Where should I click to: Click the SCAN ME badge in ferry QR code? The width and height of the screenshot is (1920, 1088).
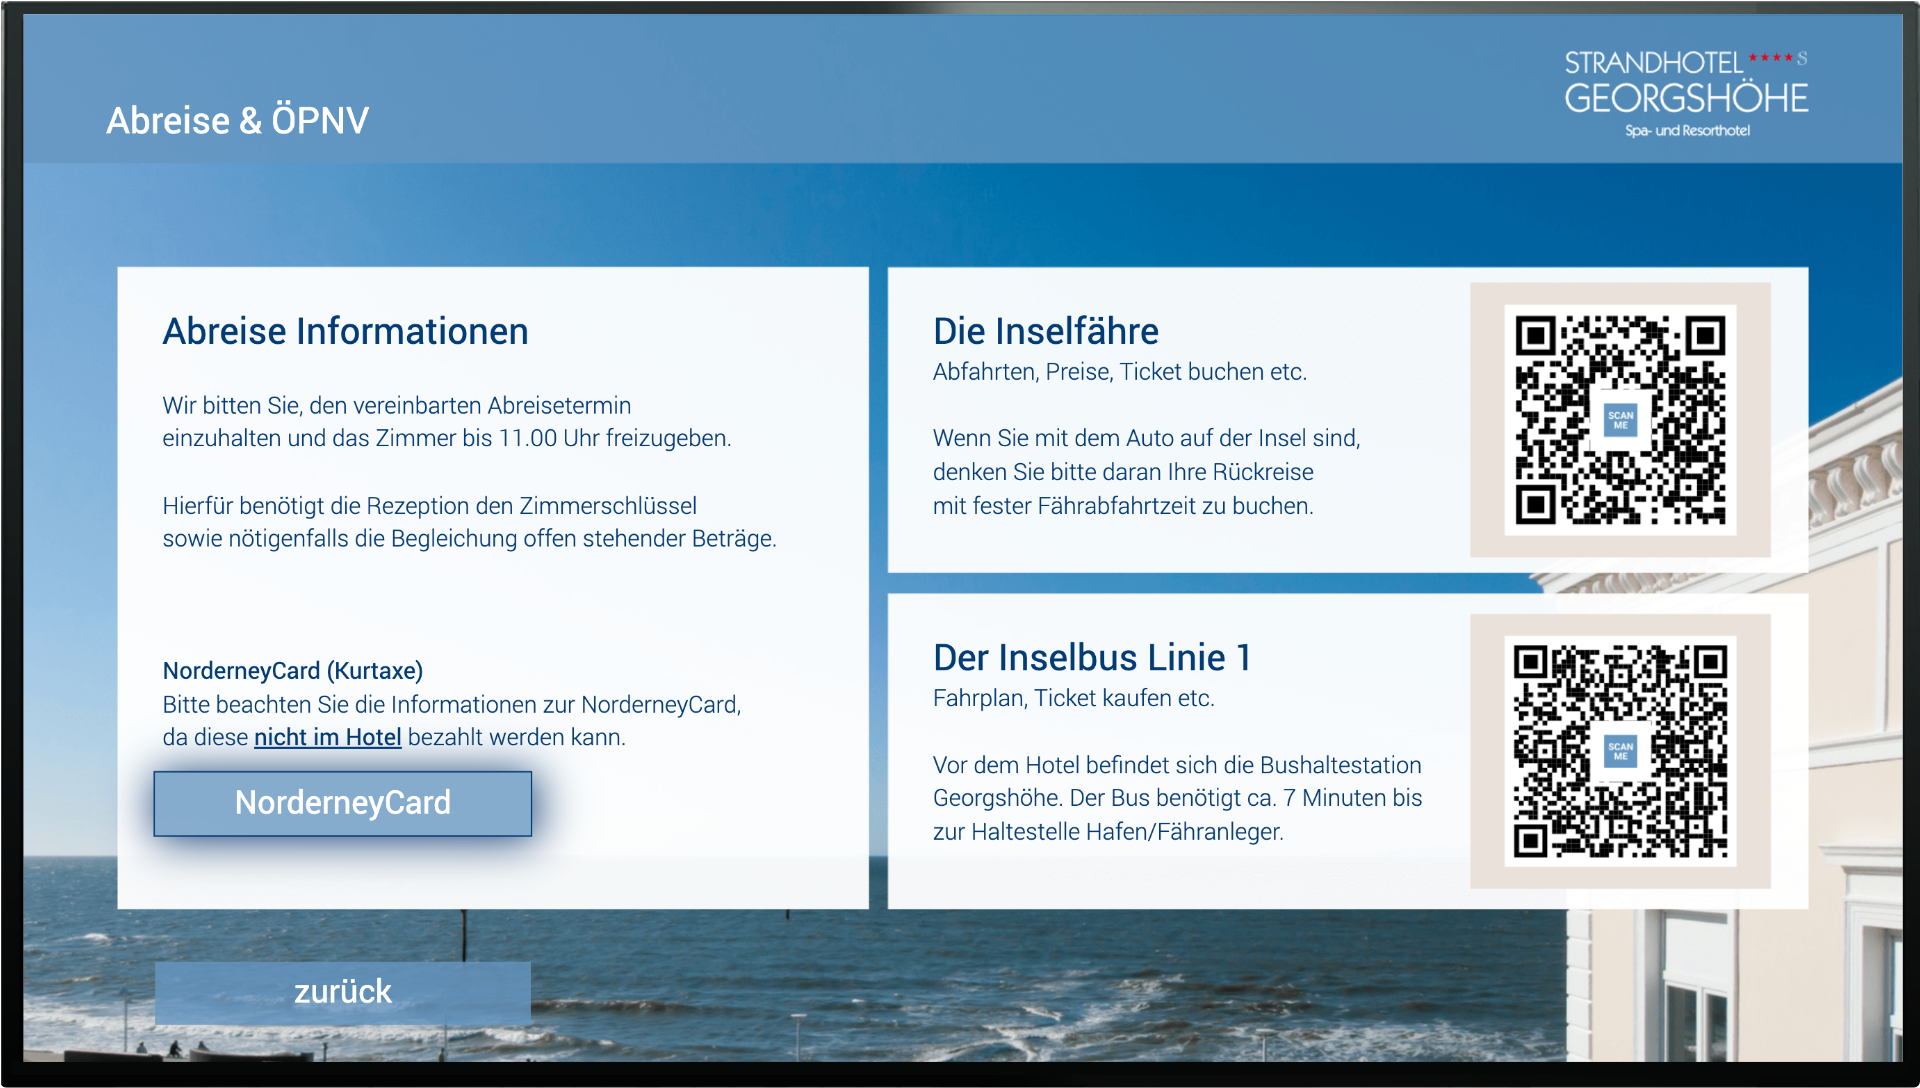(x=1620, y=420)
